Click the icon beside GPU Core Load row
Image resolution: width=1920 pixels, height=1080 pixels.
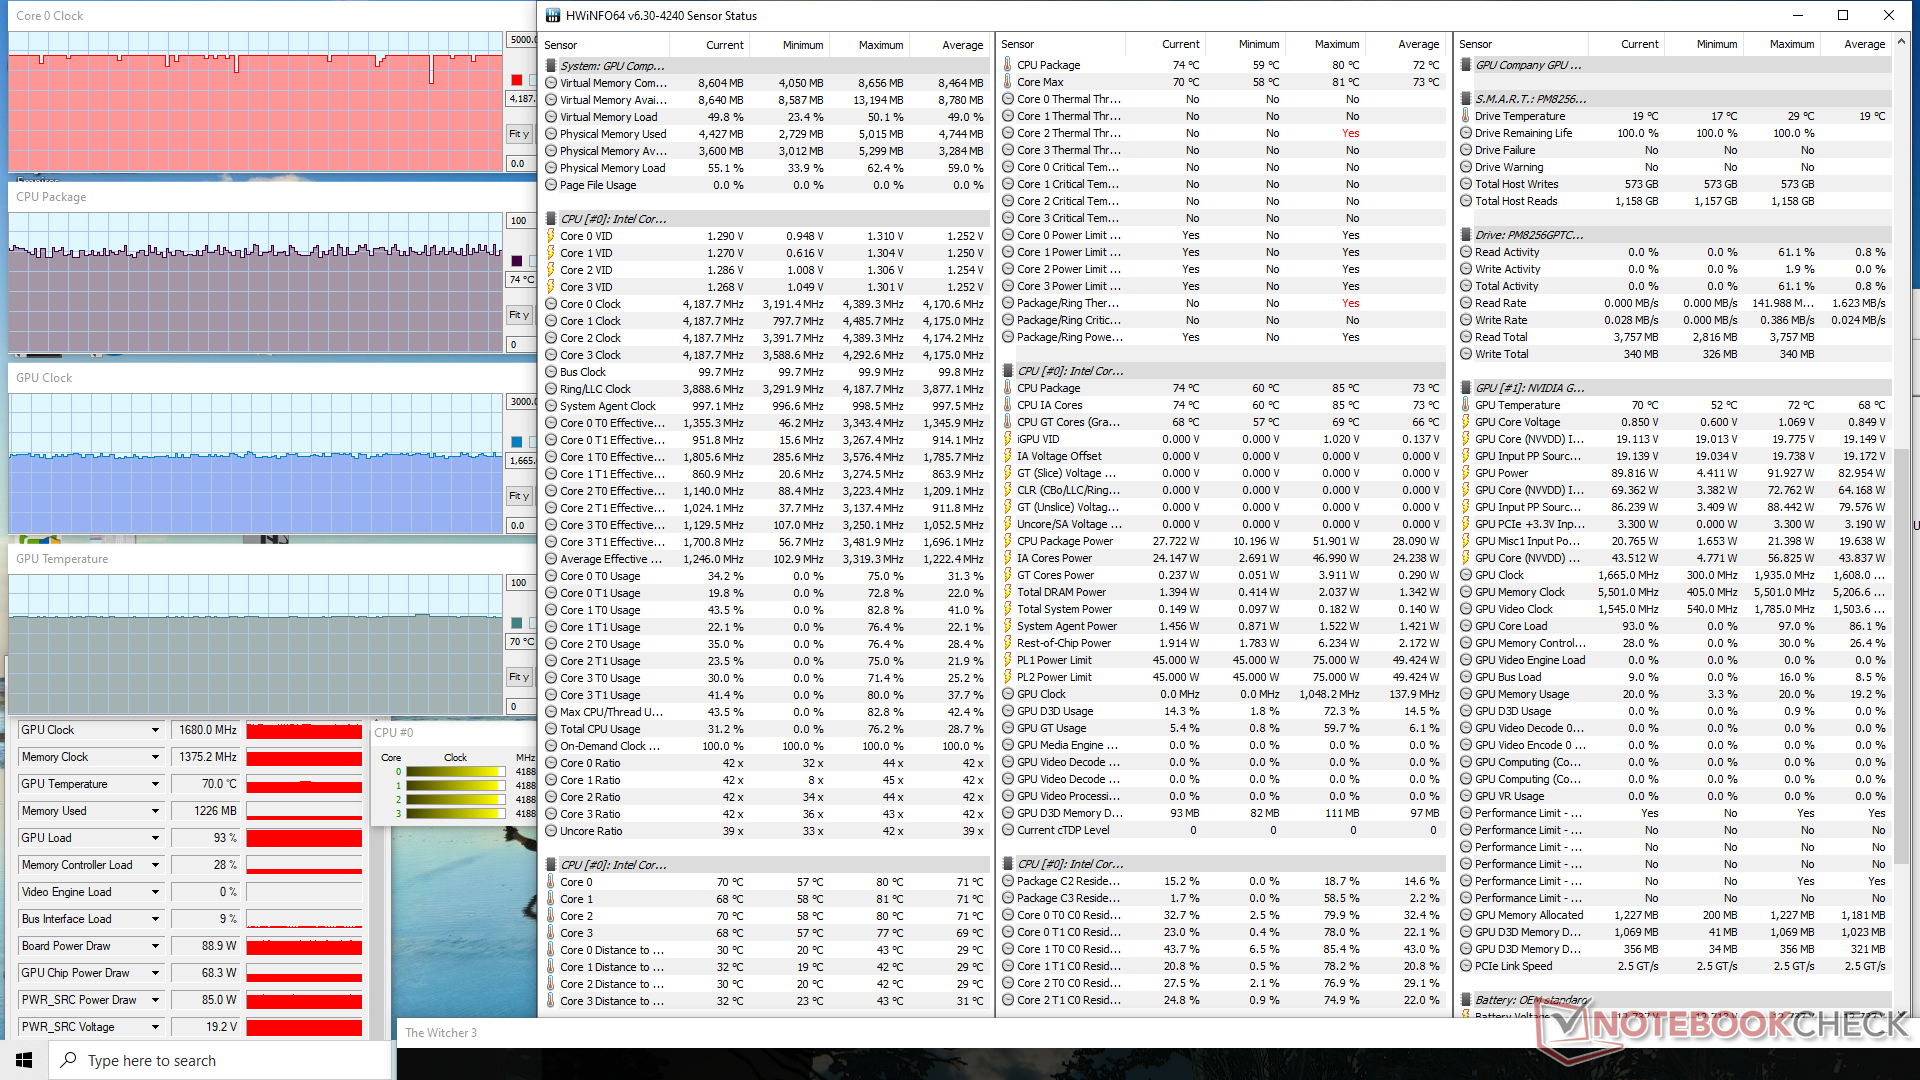click(x=1466, y=626)
